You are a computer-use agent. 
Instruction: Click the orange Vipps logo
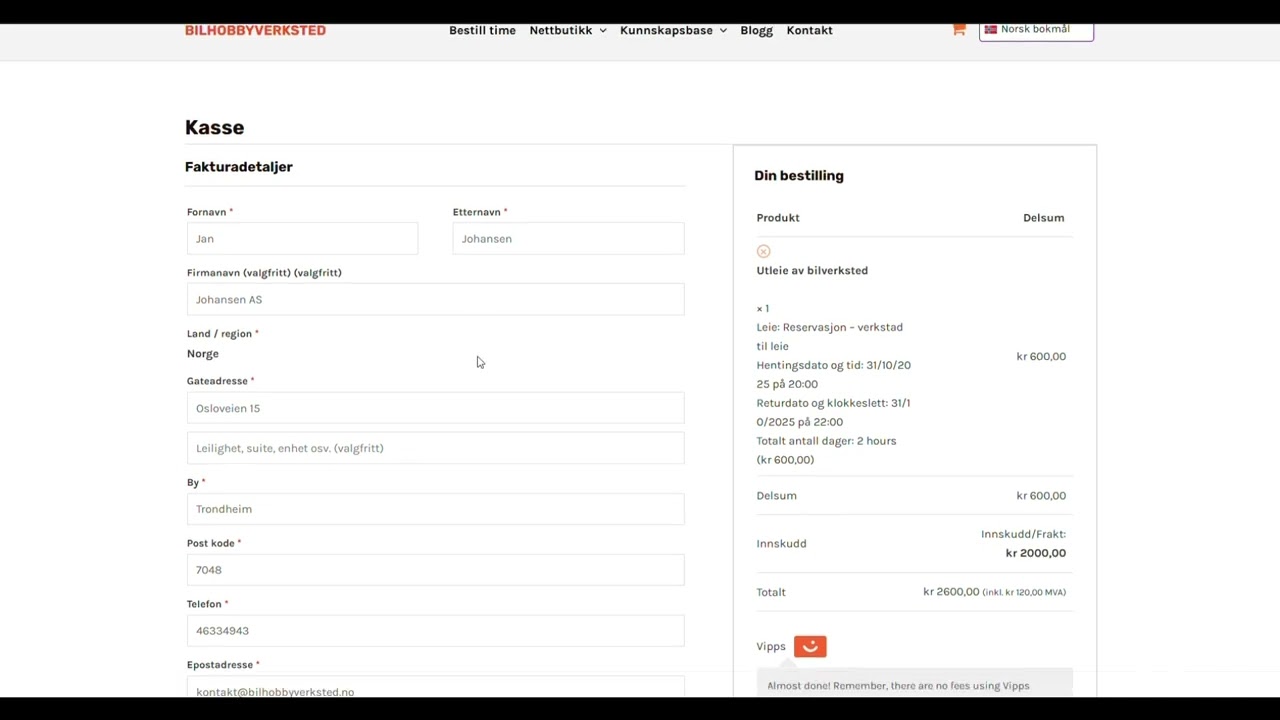tap(810, 647)
